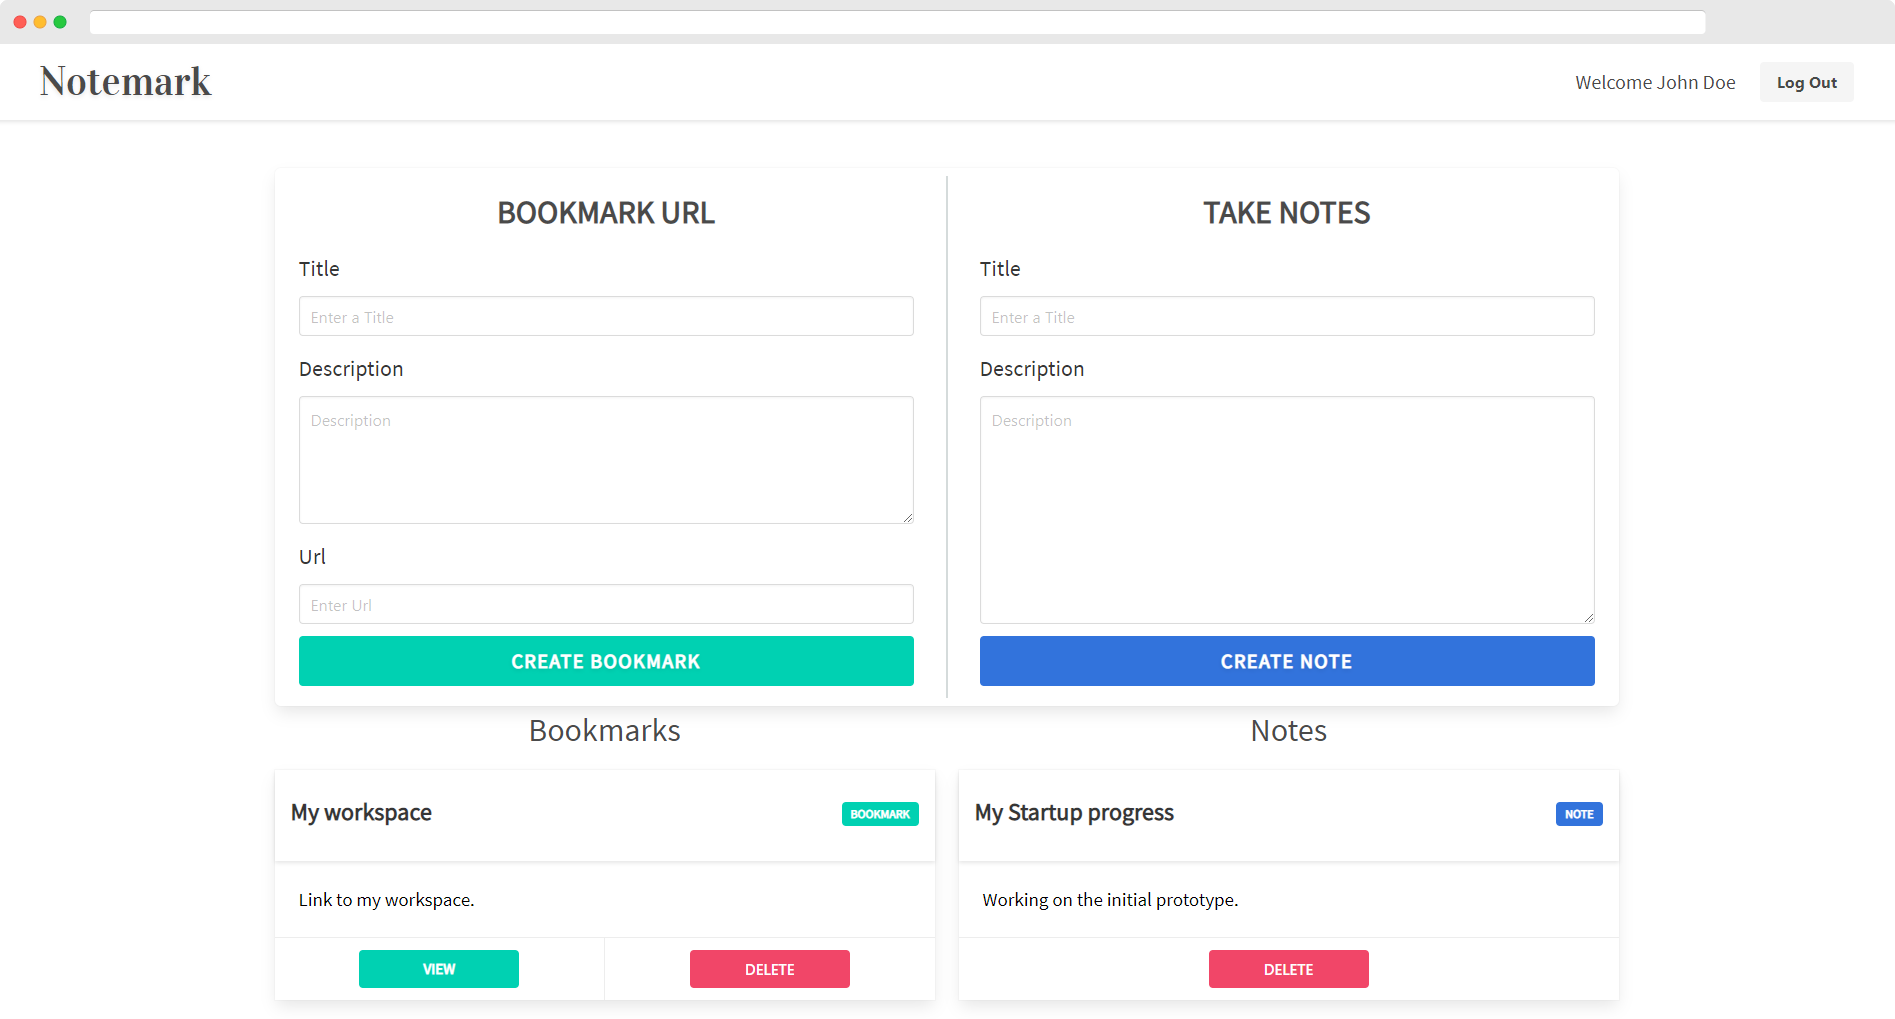Click the blue NOTE tag badge
The height and width of the screenshot is (1019, 1895).
click(x=1578, y=814)
